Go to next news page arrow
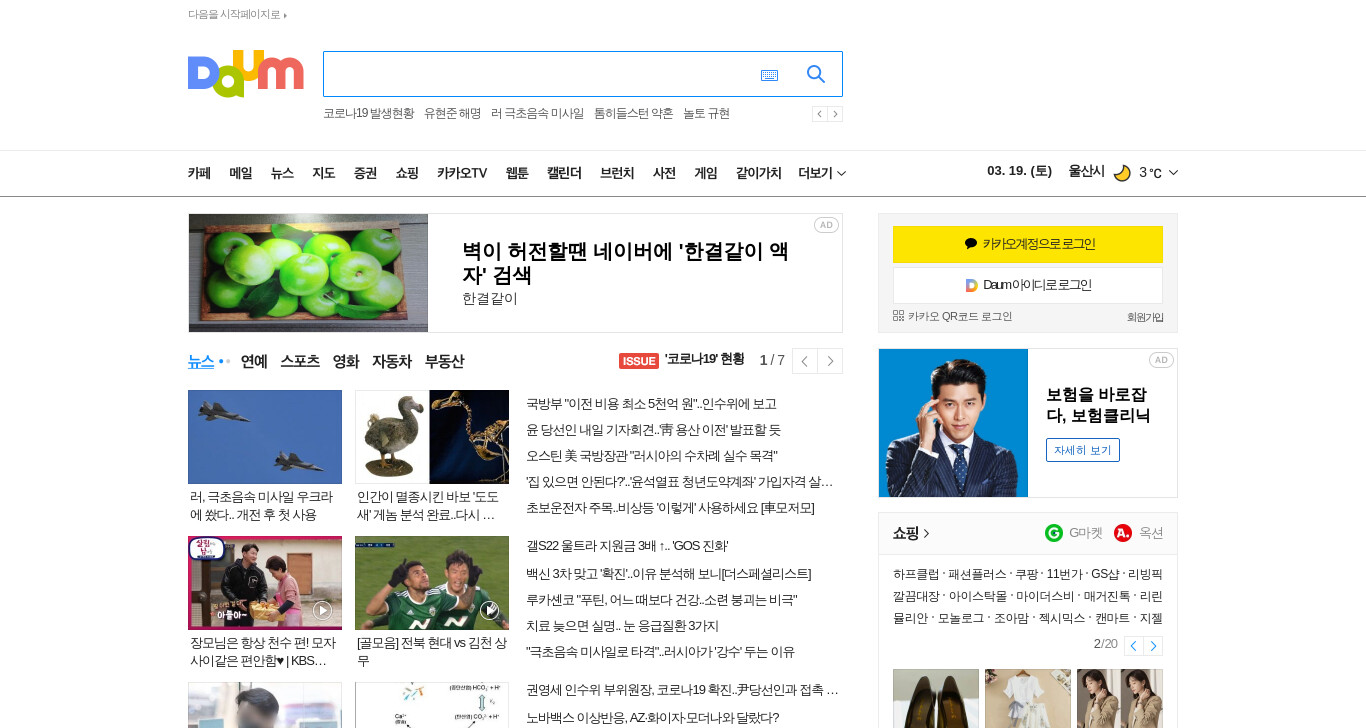Viewport: 1366px width, 728px height. (830, 361)
